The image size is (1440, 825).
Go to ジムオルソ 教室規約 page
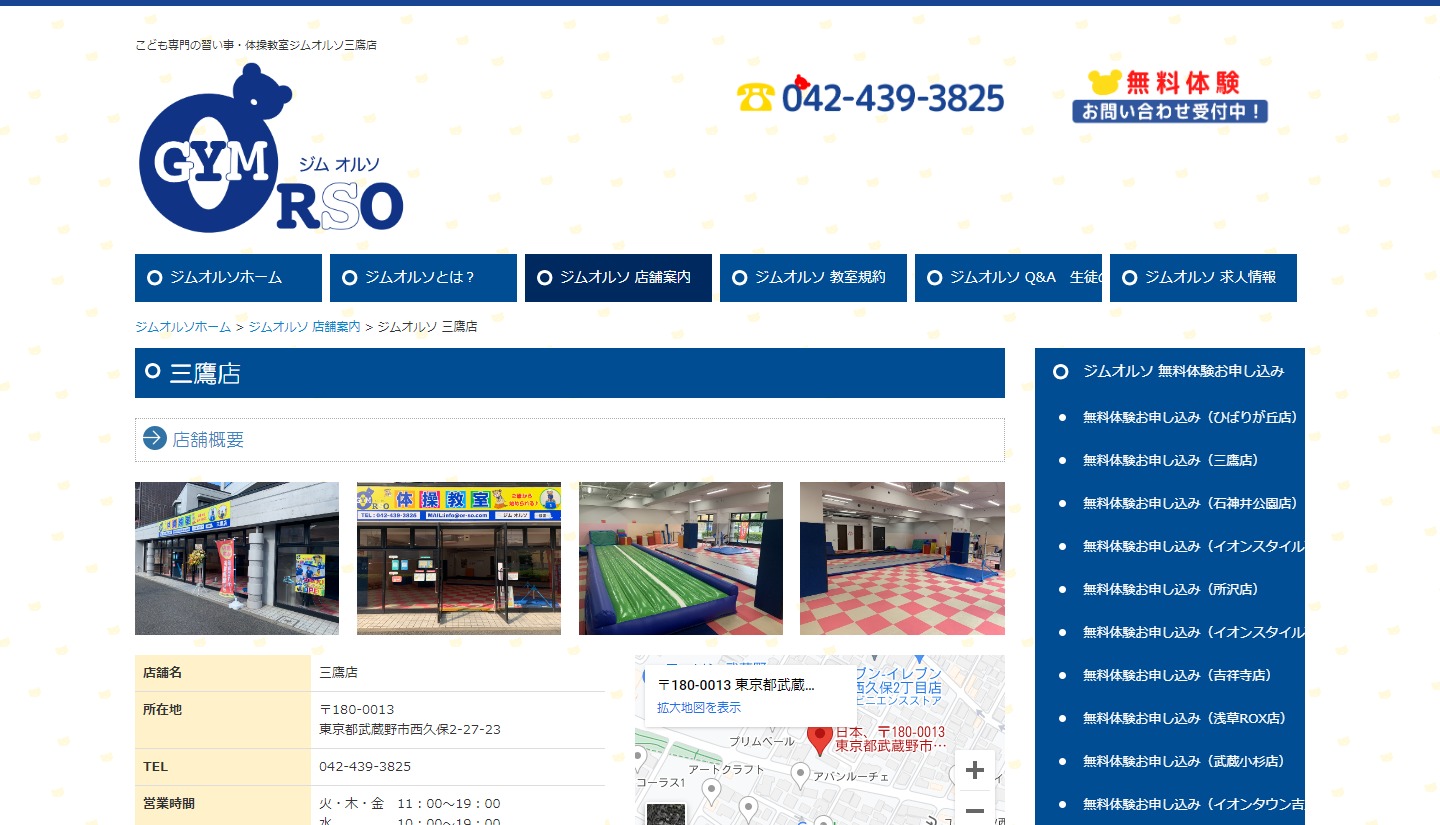point(813,278)
